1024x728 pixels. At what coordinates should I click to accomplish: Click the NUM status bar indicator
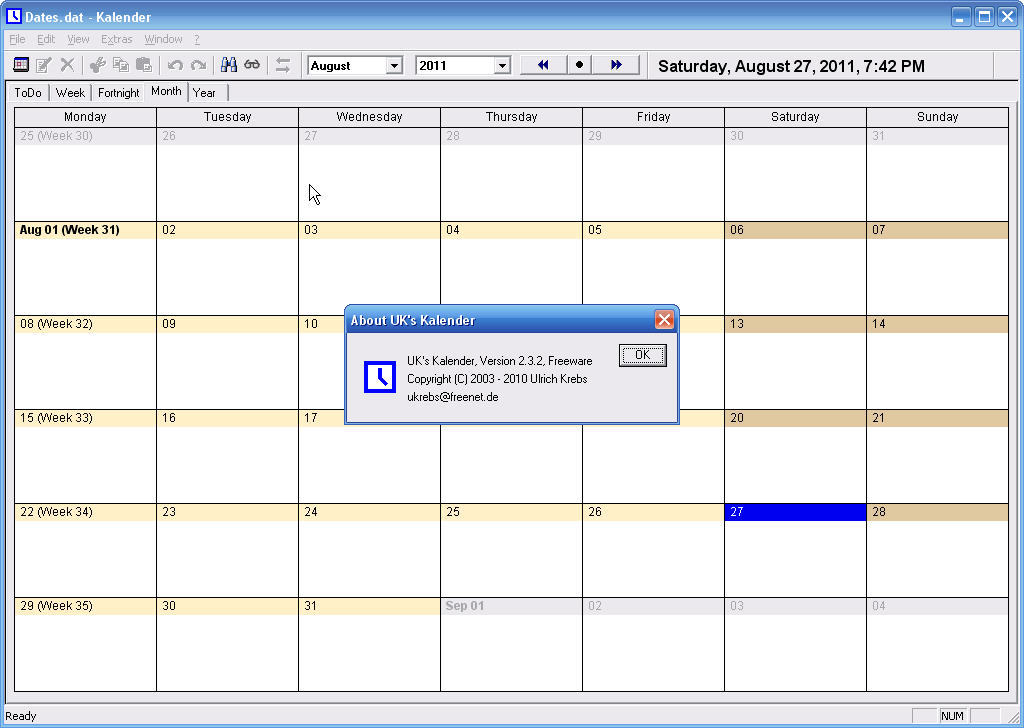(x=952, y=716)
